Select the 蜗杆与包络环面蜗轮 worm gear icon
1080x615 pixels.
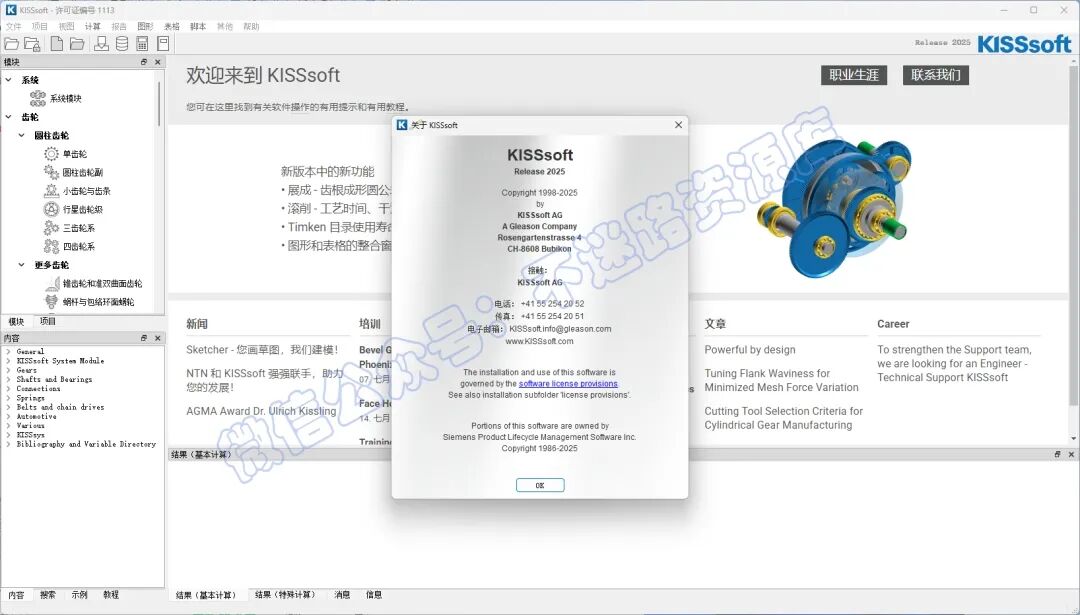52,302
